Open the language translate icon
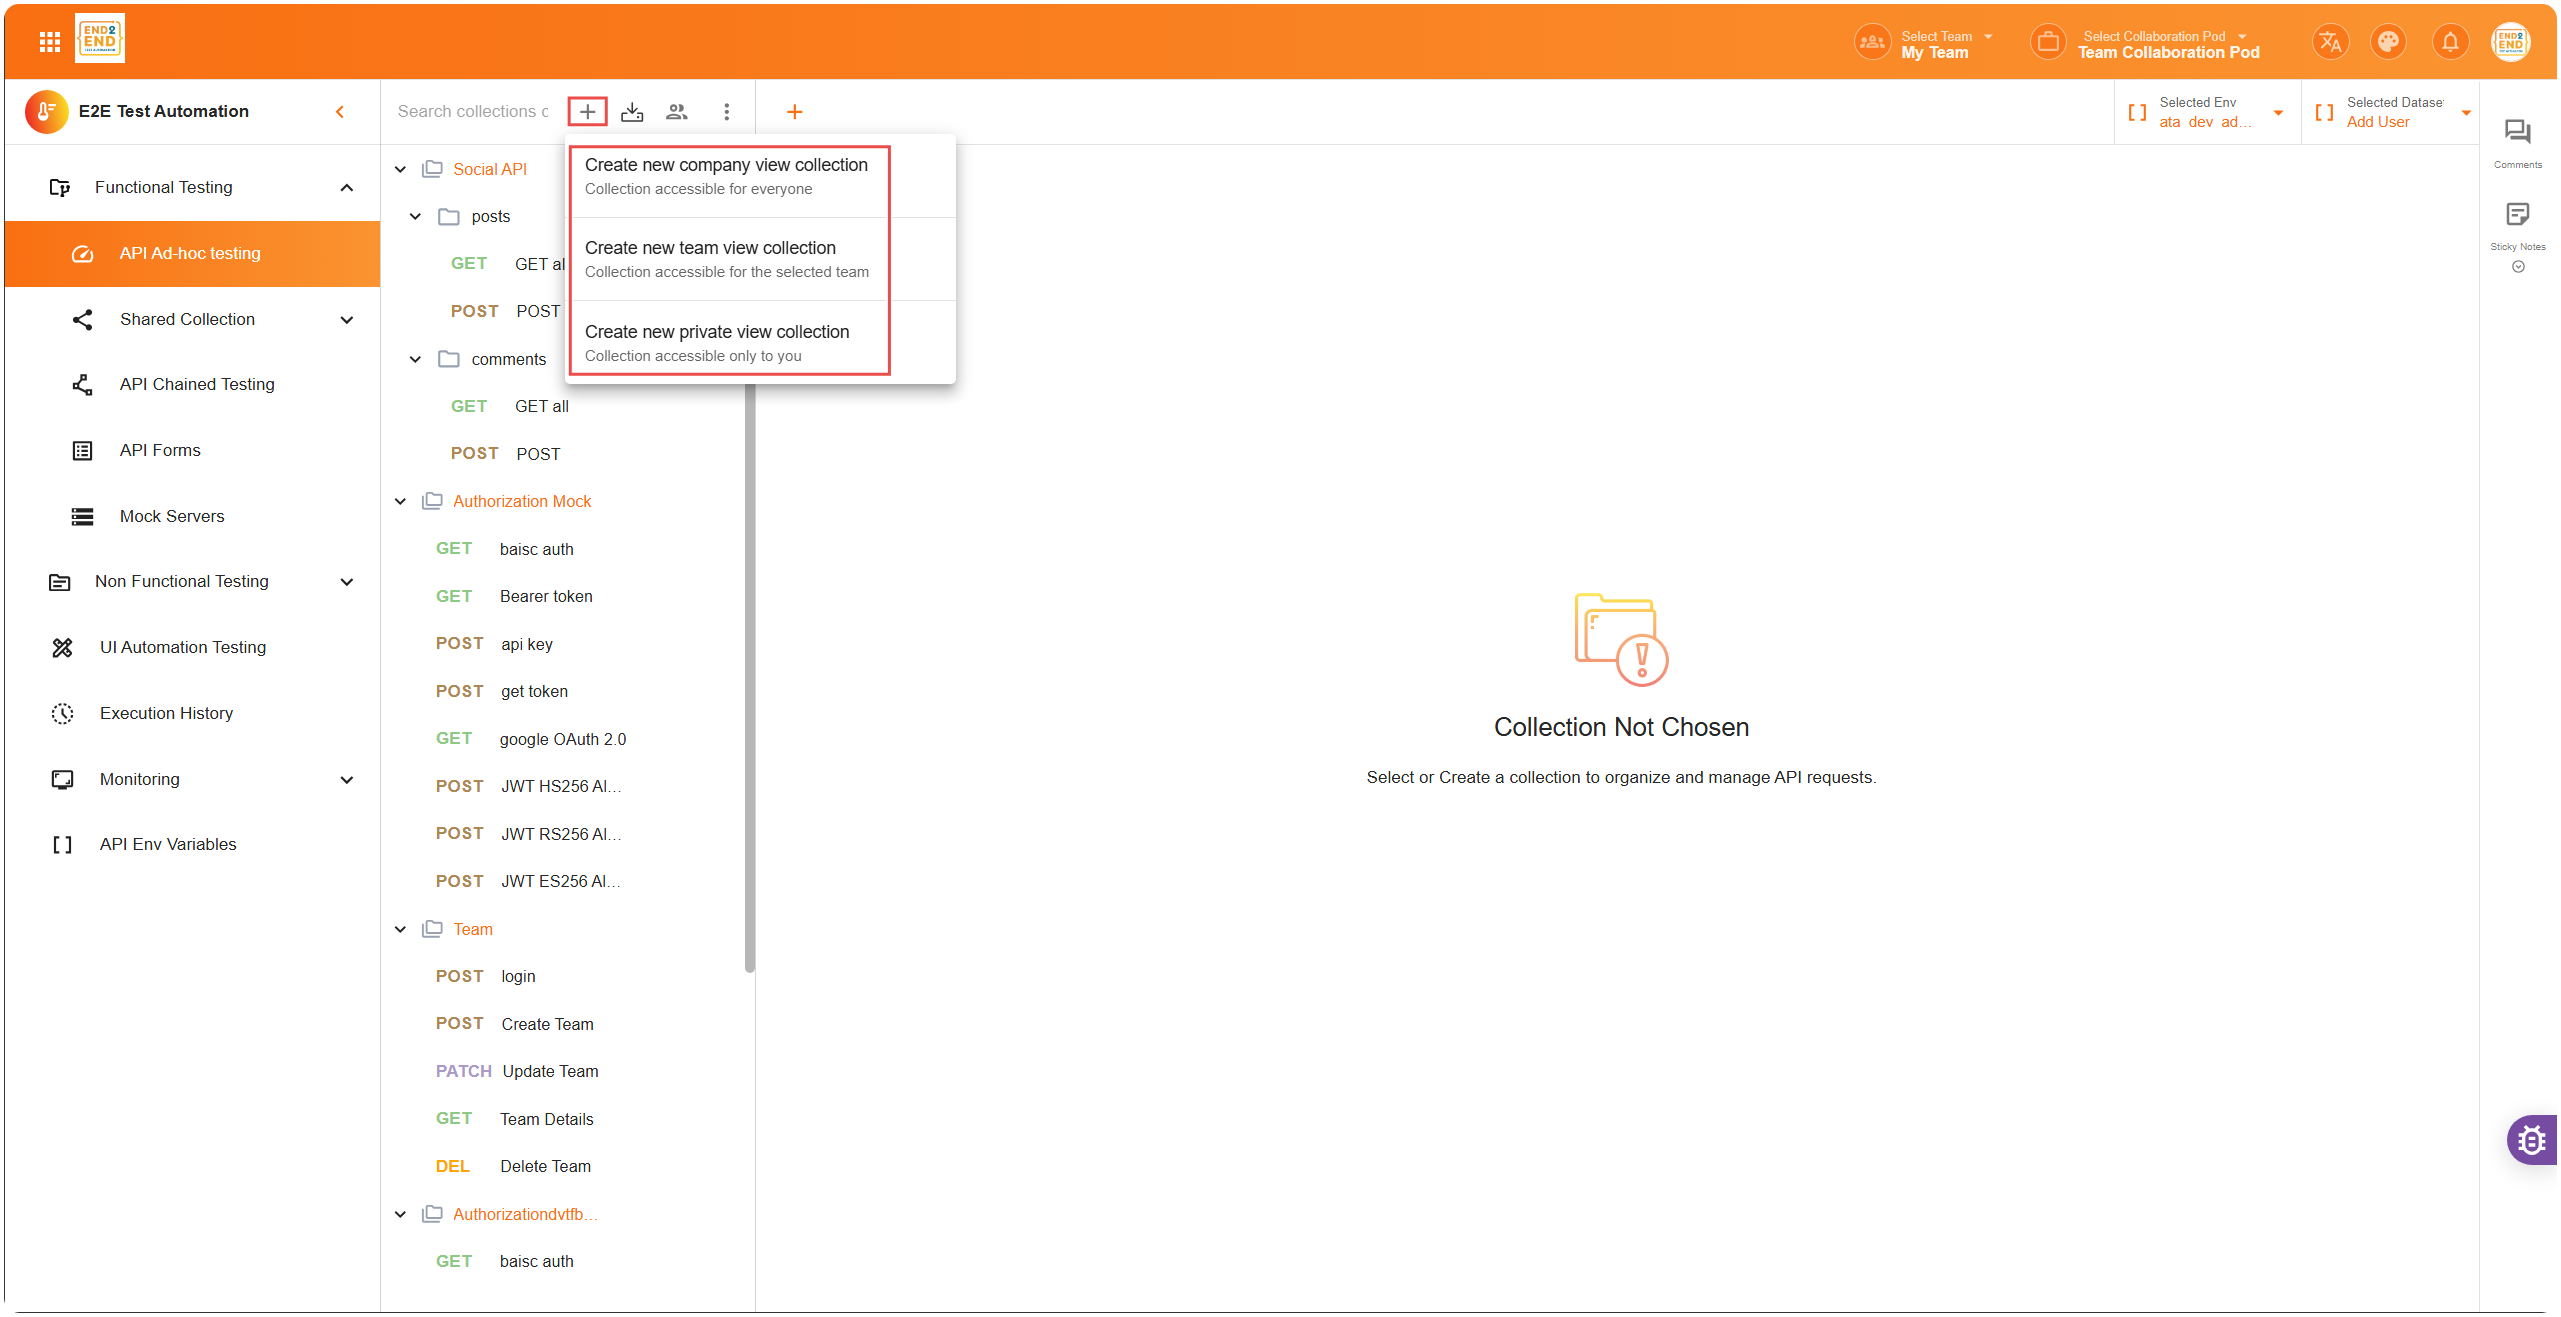The height and width of the screenshot is (1317, 2561). [x=2330, y=42]
